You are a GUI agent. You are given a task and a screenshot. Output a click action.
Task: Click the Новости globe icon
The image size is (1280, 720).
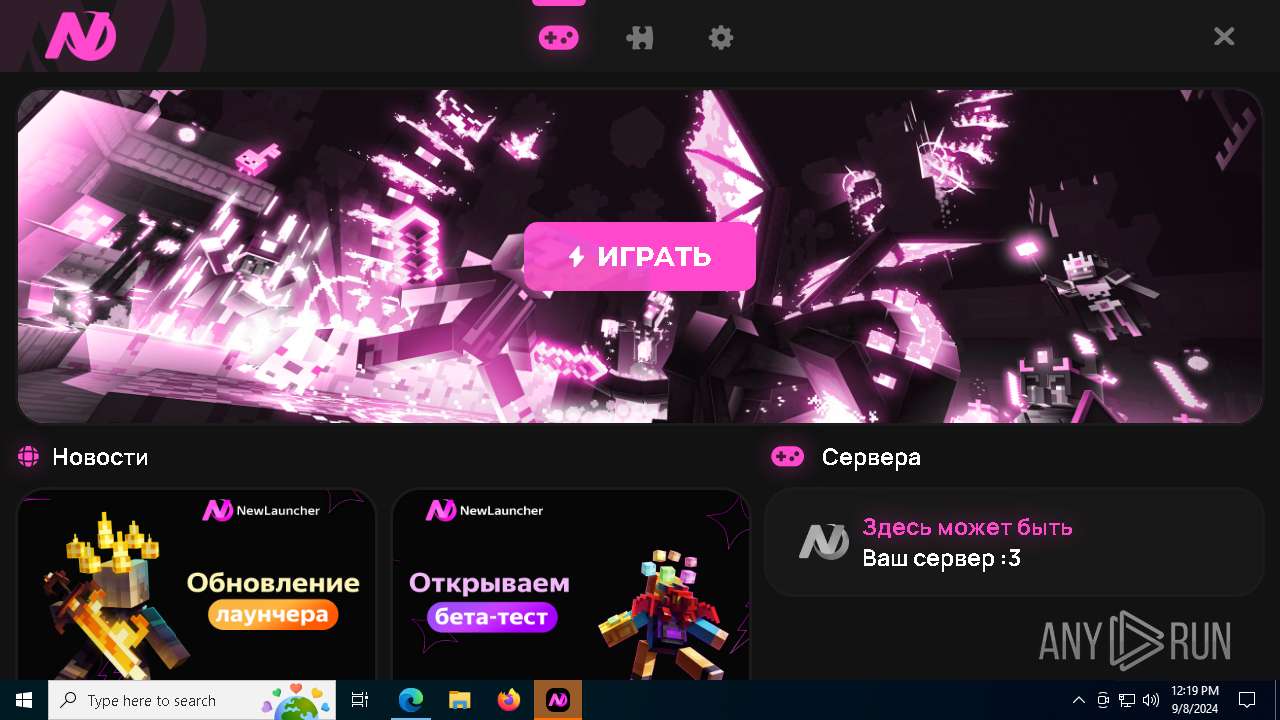28,457
